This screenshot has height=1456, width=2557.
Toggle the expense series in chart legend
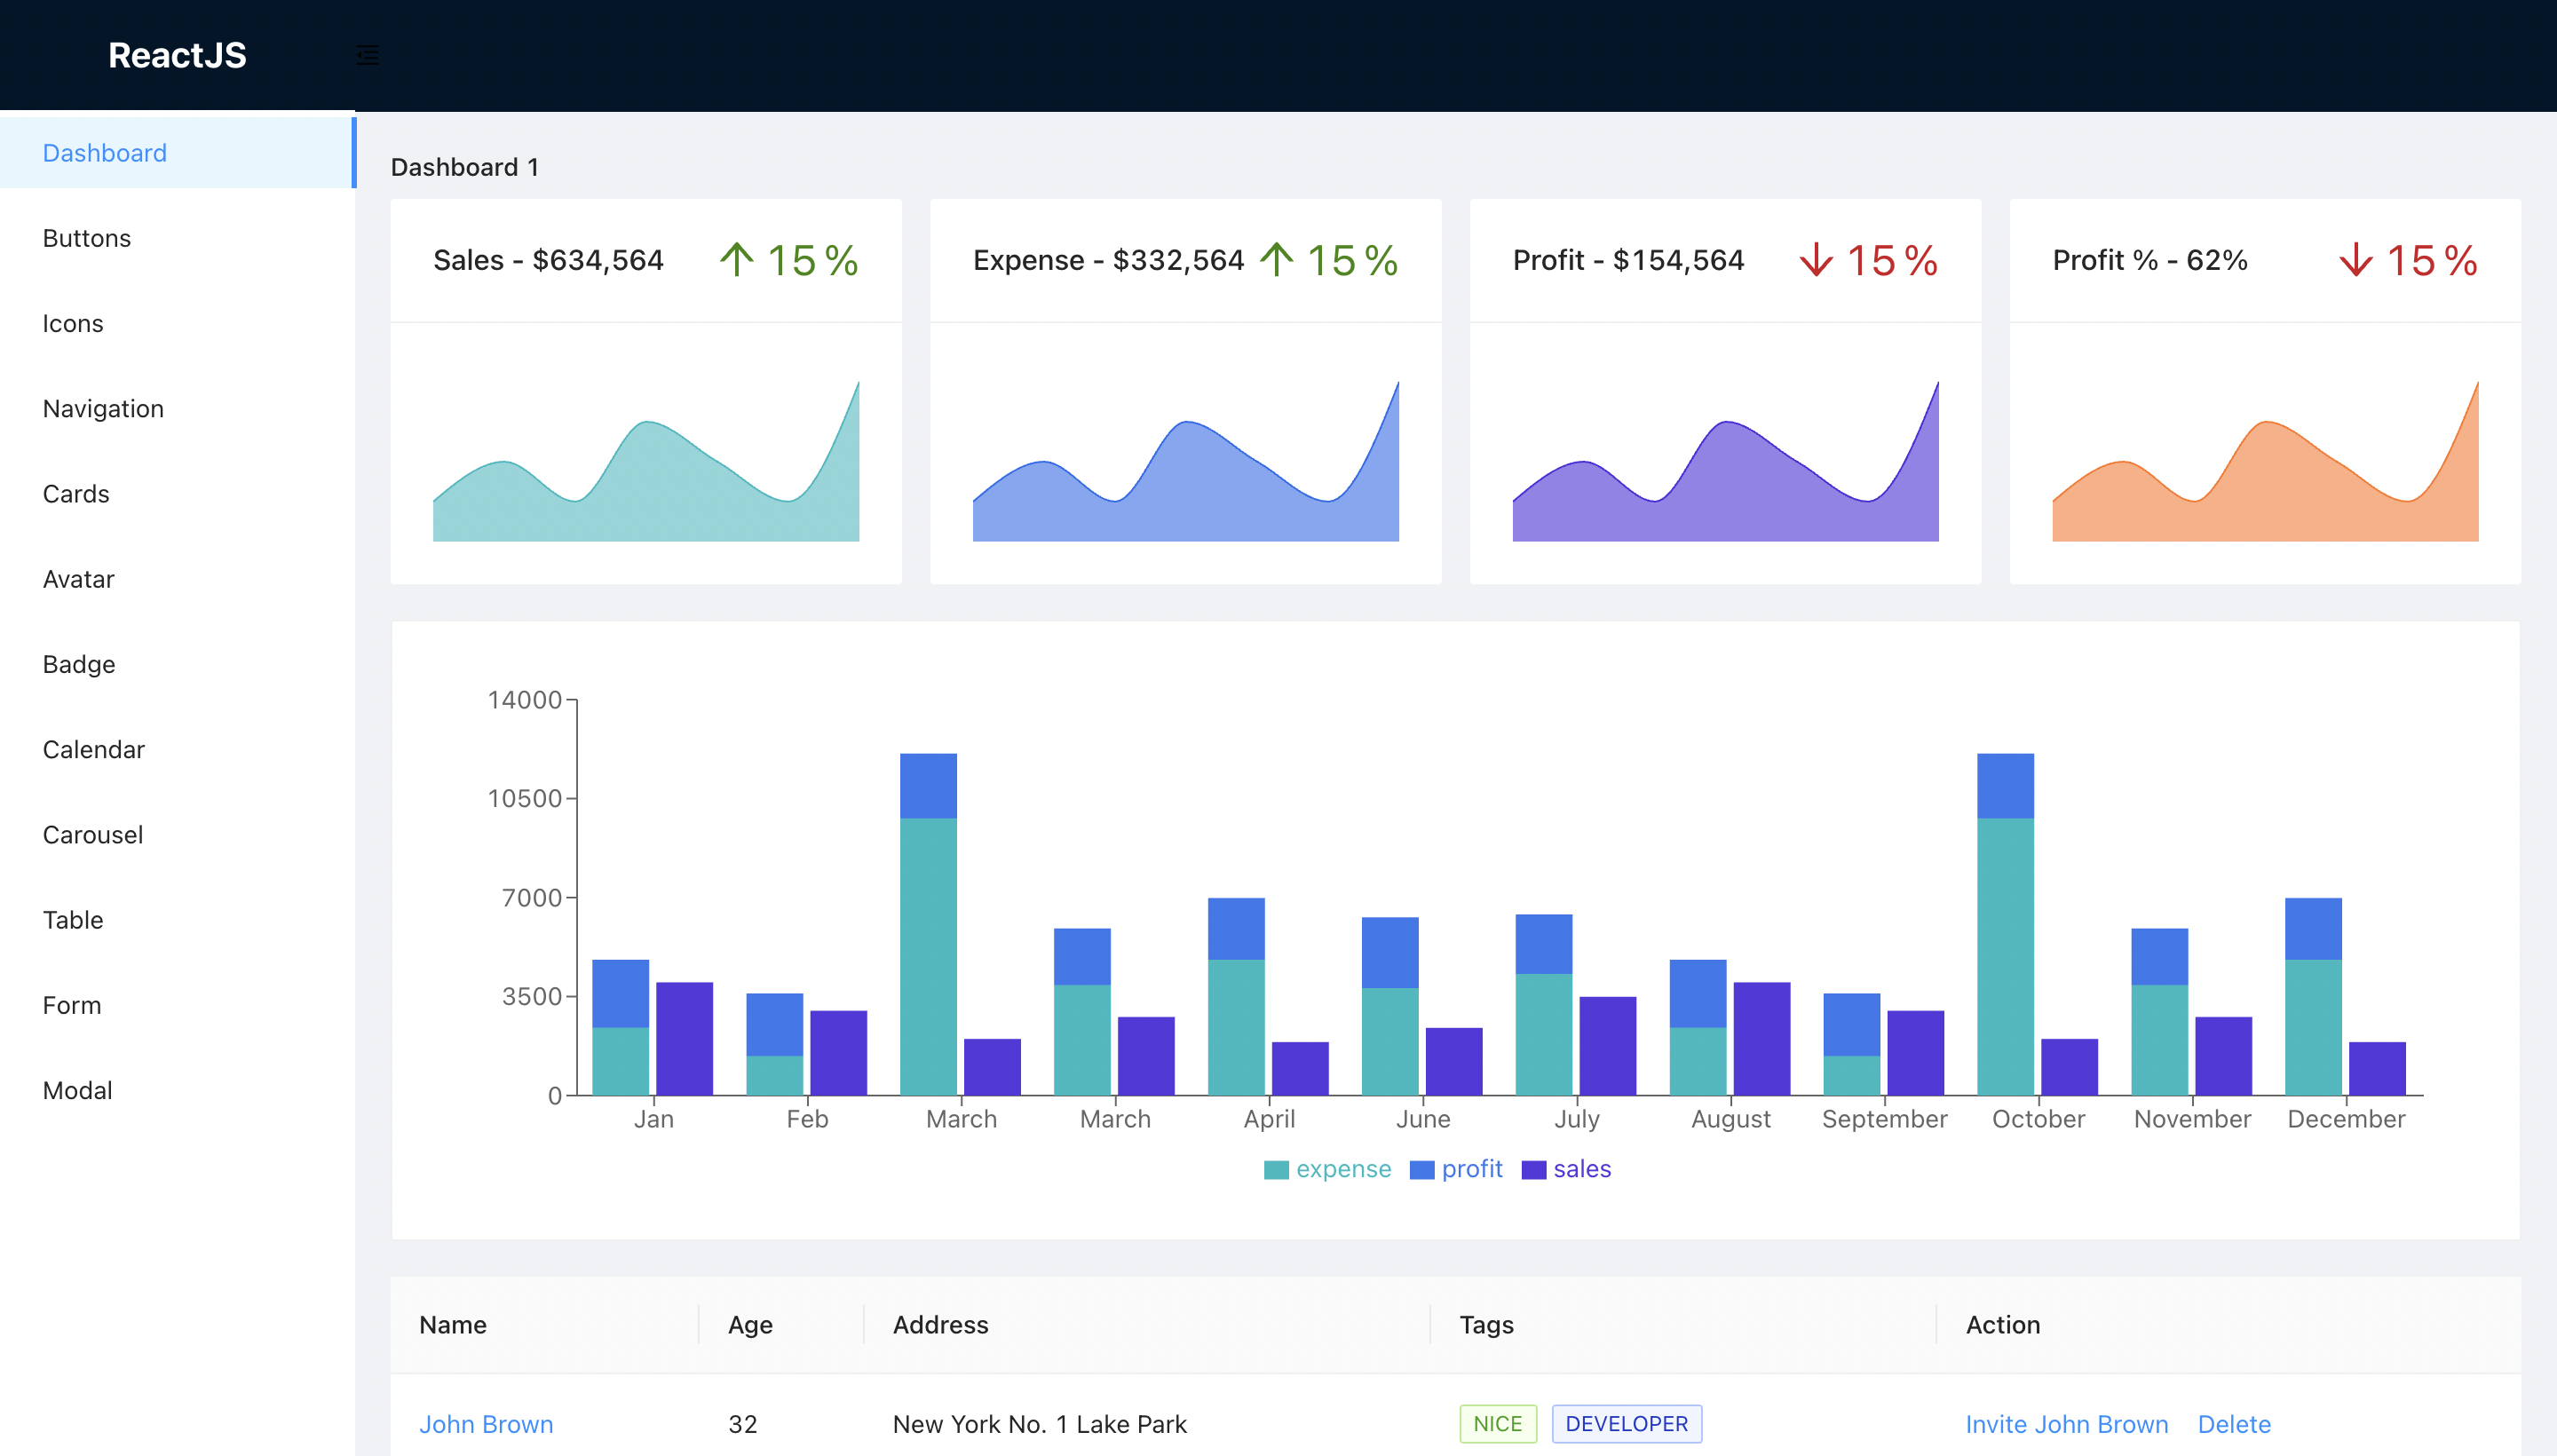click(x=1328, y=1169)
